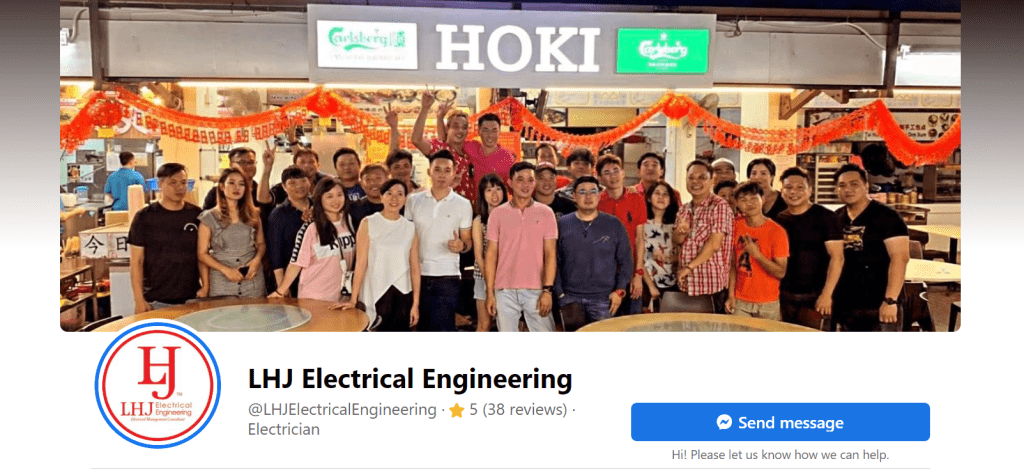This screenshot has width=1024, height=475.
Task: Click the yellow star rating icon
Action: click(x=456, y=410)
